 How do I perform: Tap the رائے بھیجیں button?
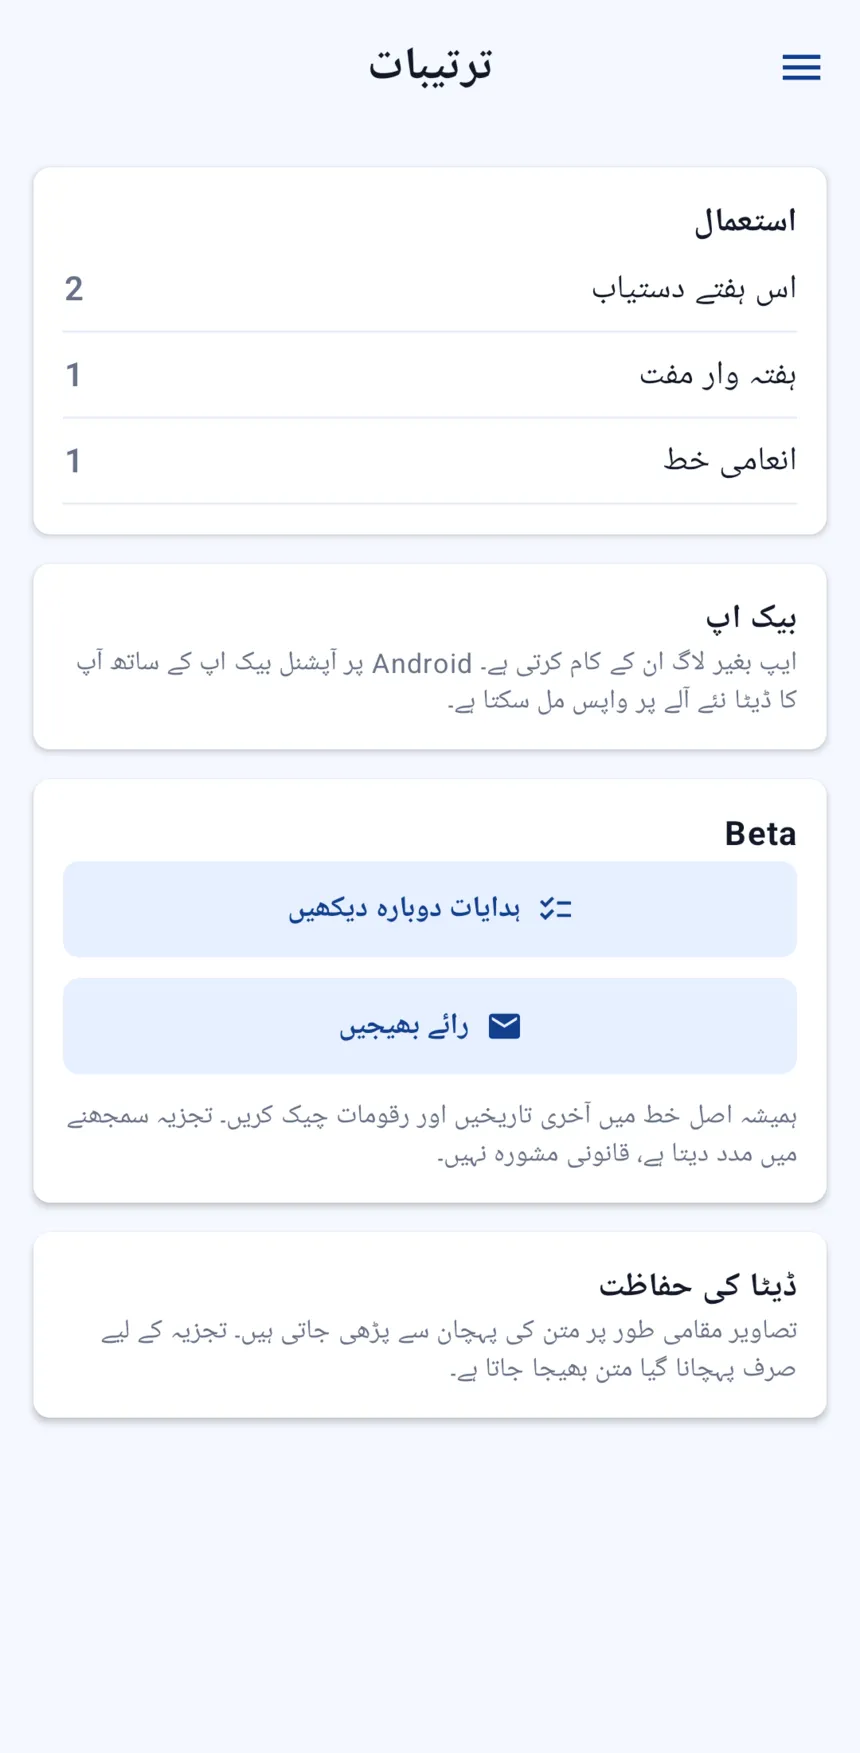430,1026
